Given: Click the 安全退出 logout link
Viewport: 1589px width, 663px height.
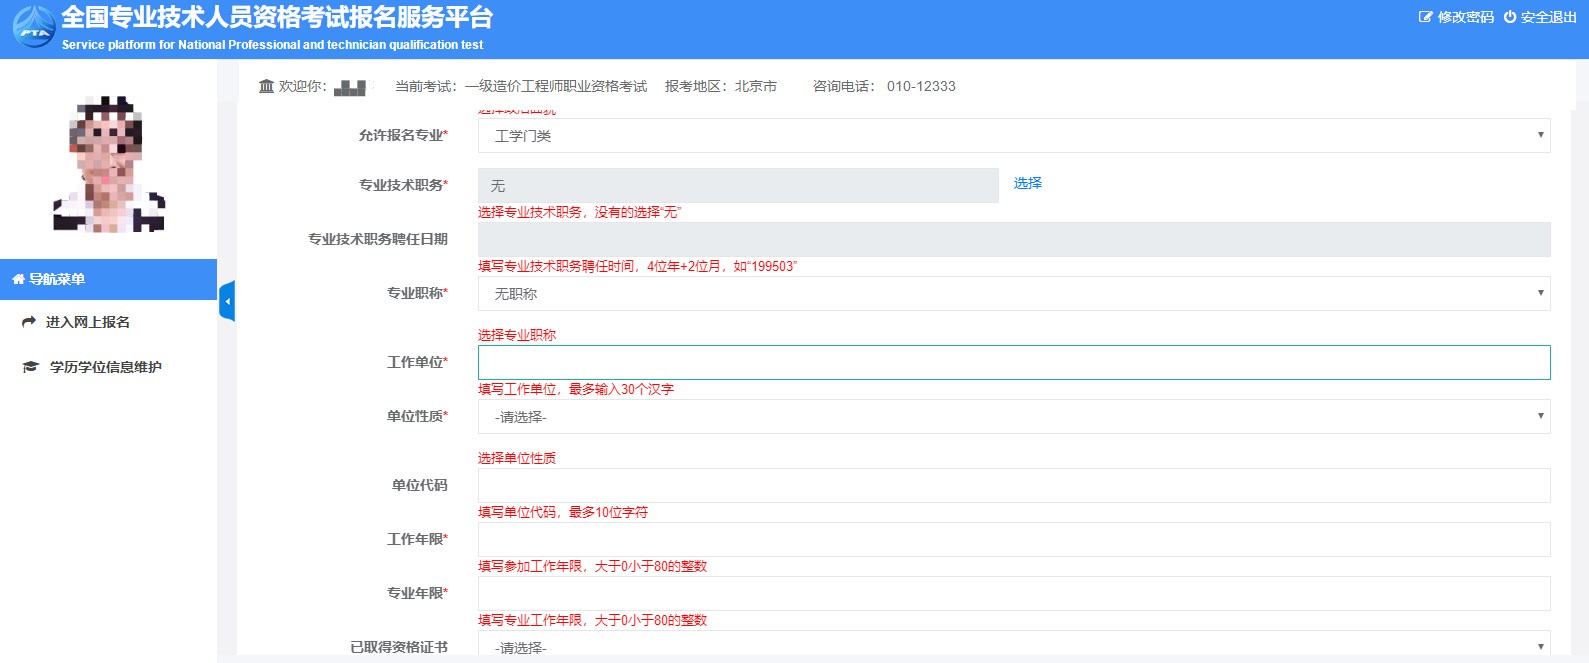Looking at the screenshot, I should 1548,17.
